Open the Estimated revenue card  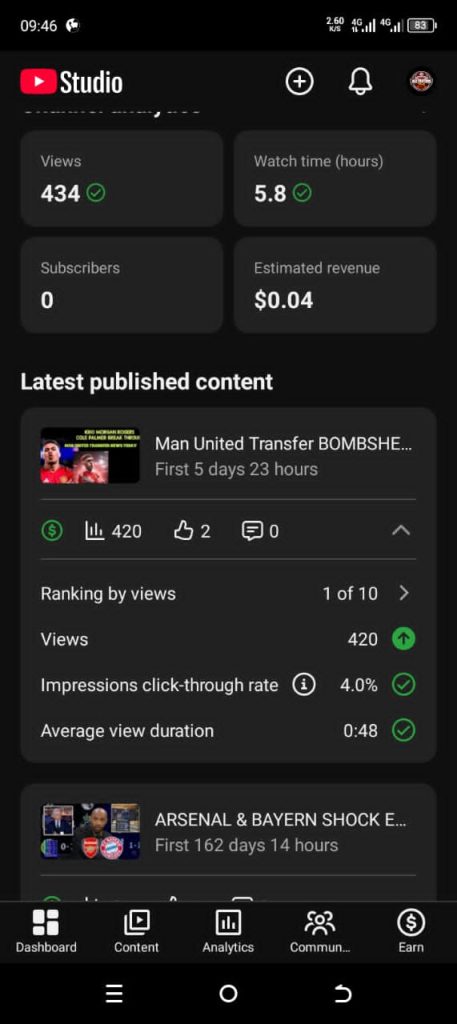(335, 285)
